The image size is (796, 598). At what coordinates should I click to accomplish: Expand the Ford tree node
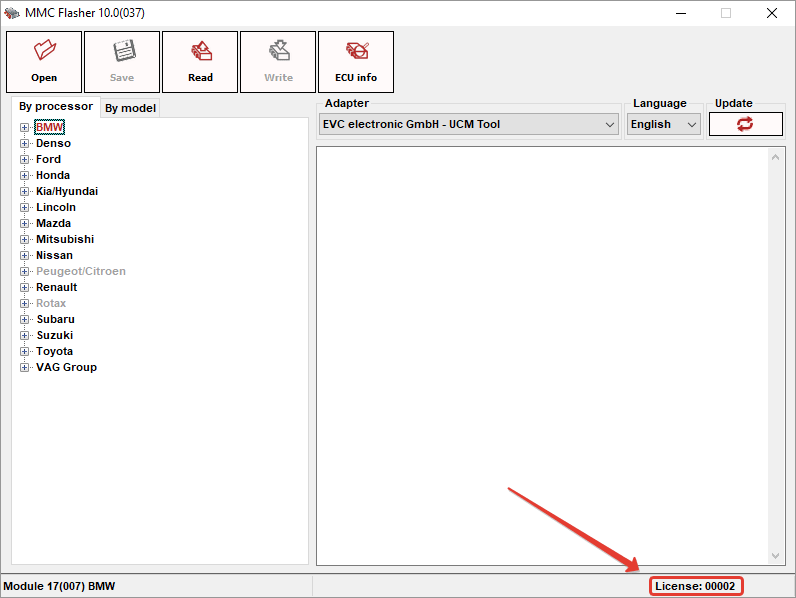click(24, 159)
